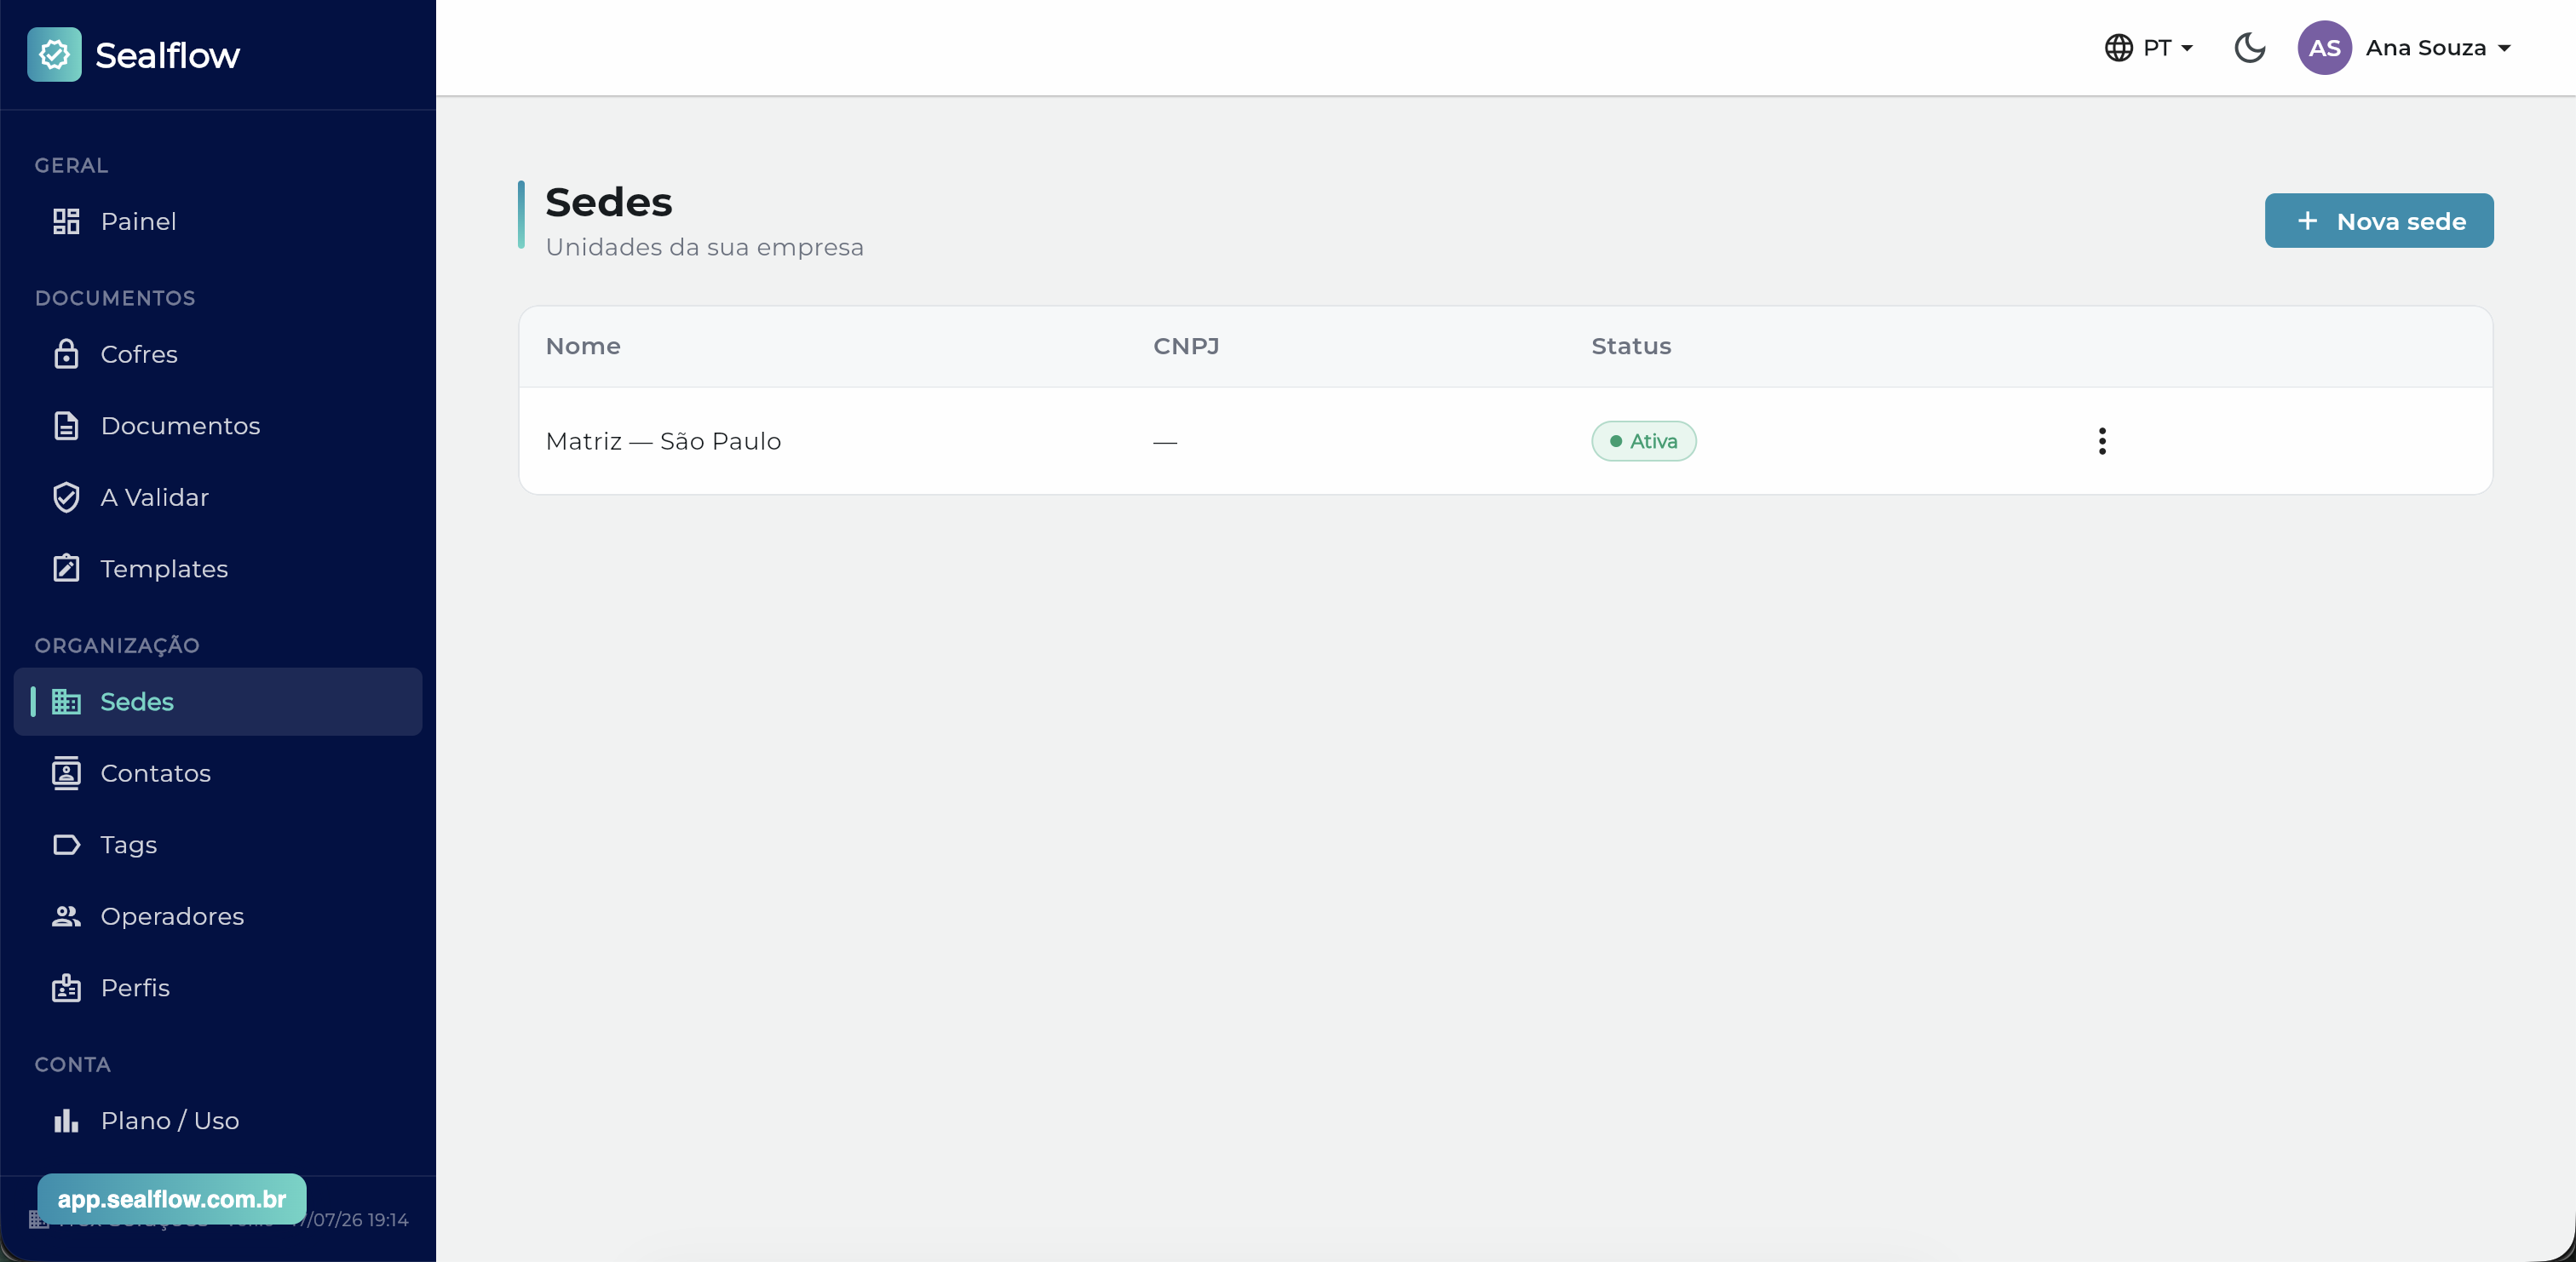This screenshot has width=2576, height=1262.
Task: Click the Status column header
Action: (1631, 346)
